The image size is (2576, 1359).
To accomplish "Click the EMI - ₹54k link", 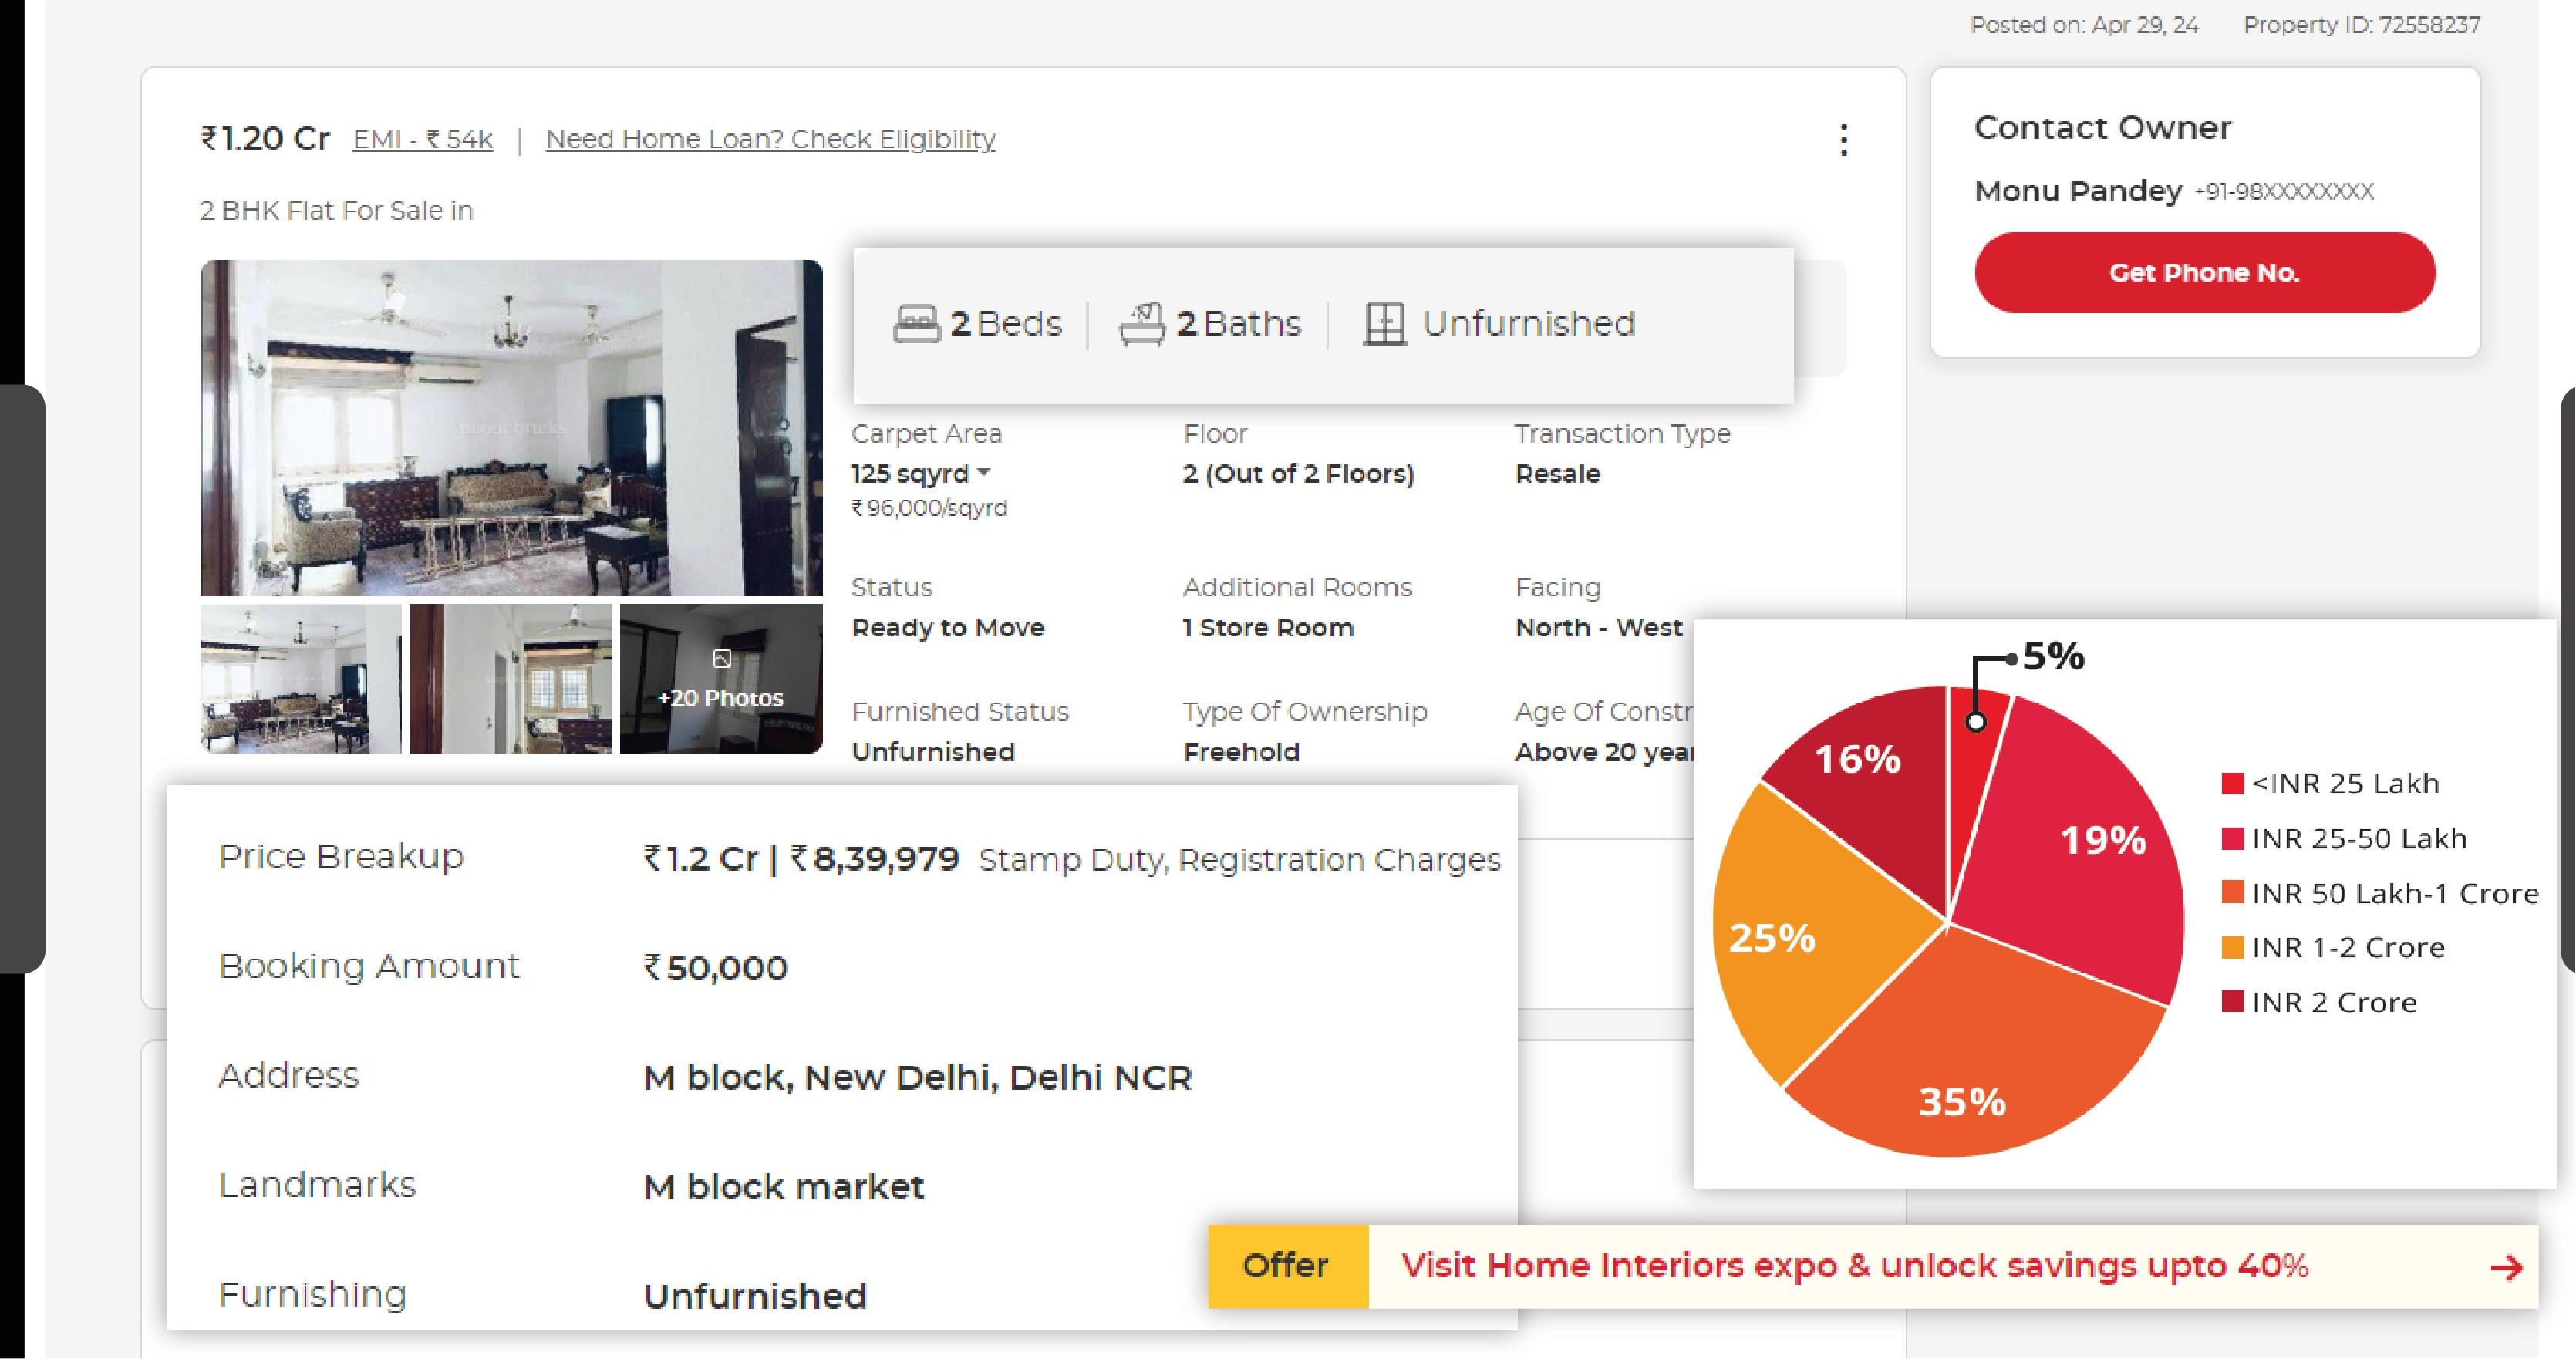I will tap(422, 139).
